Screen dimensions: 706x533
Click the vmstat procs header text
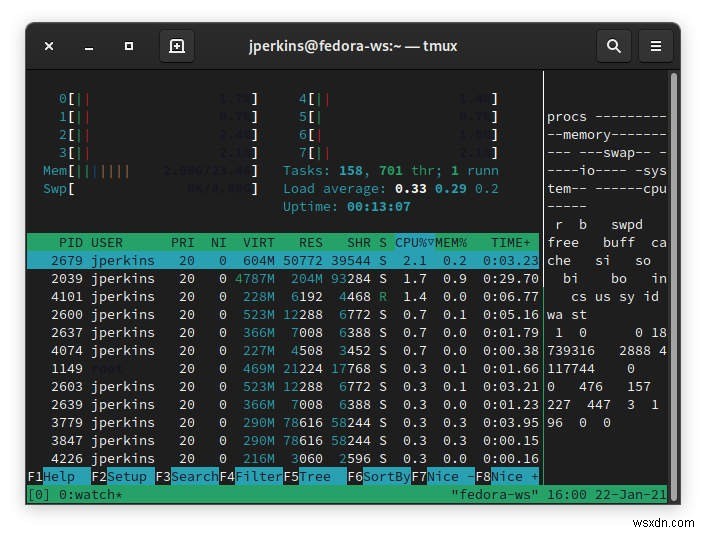coord(567,117)
